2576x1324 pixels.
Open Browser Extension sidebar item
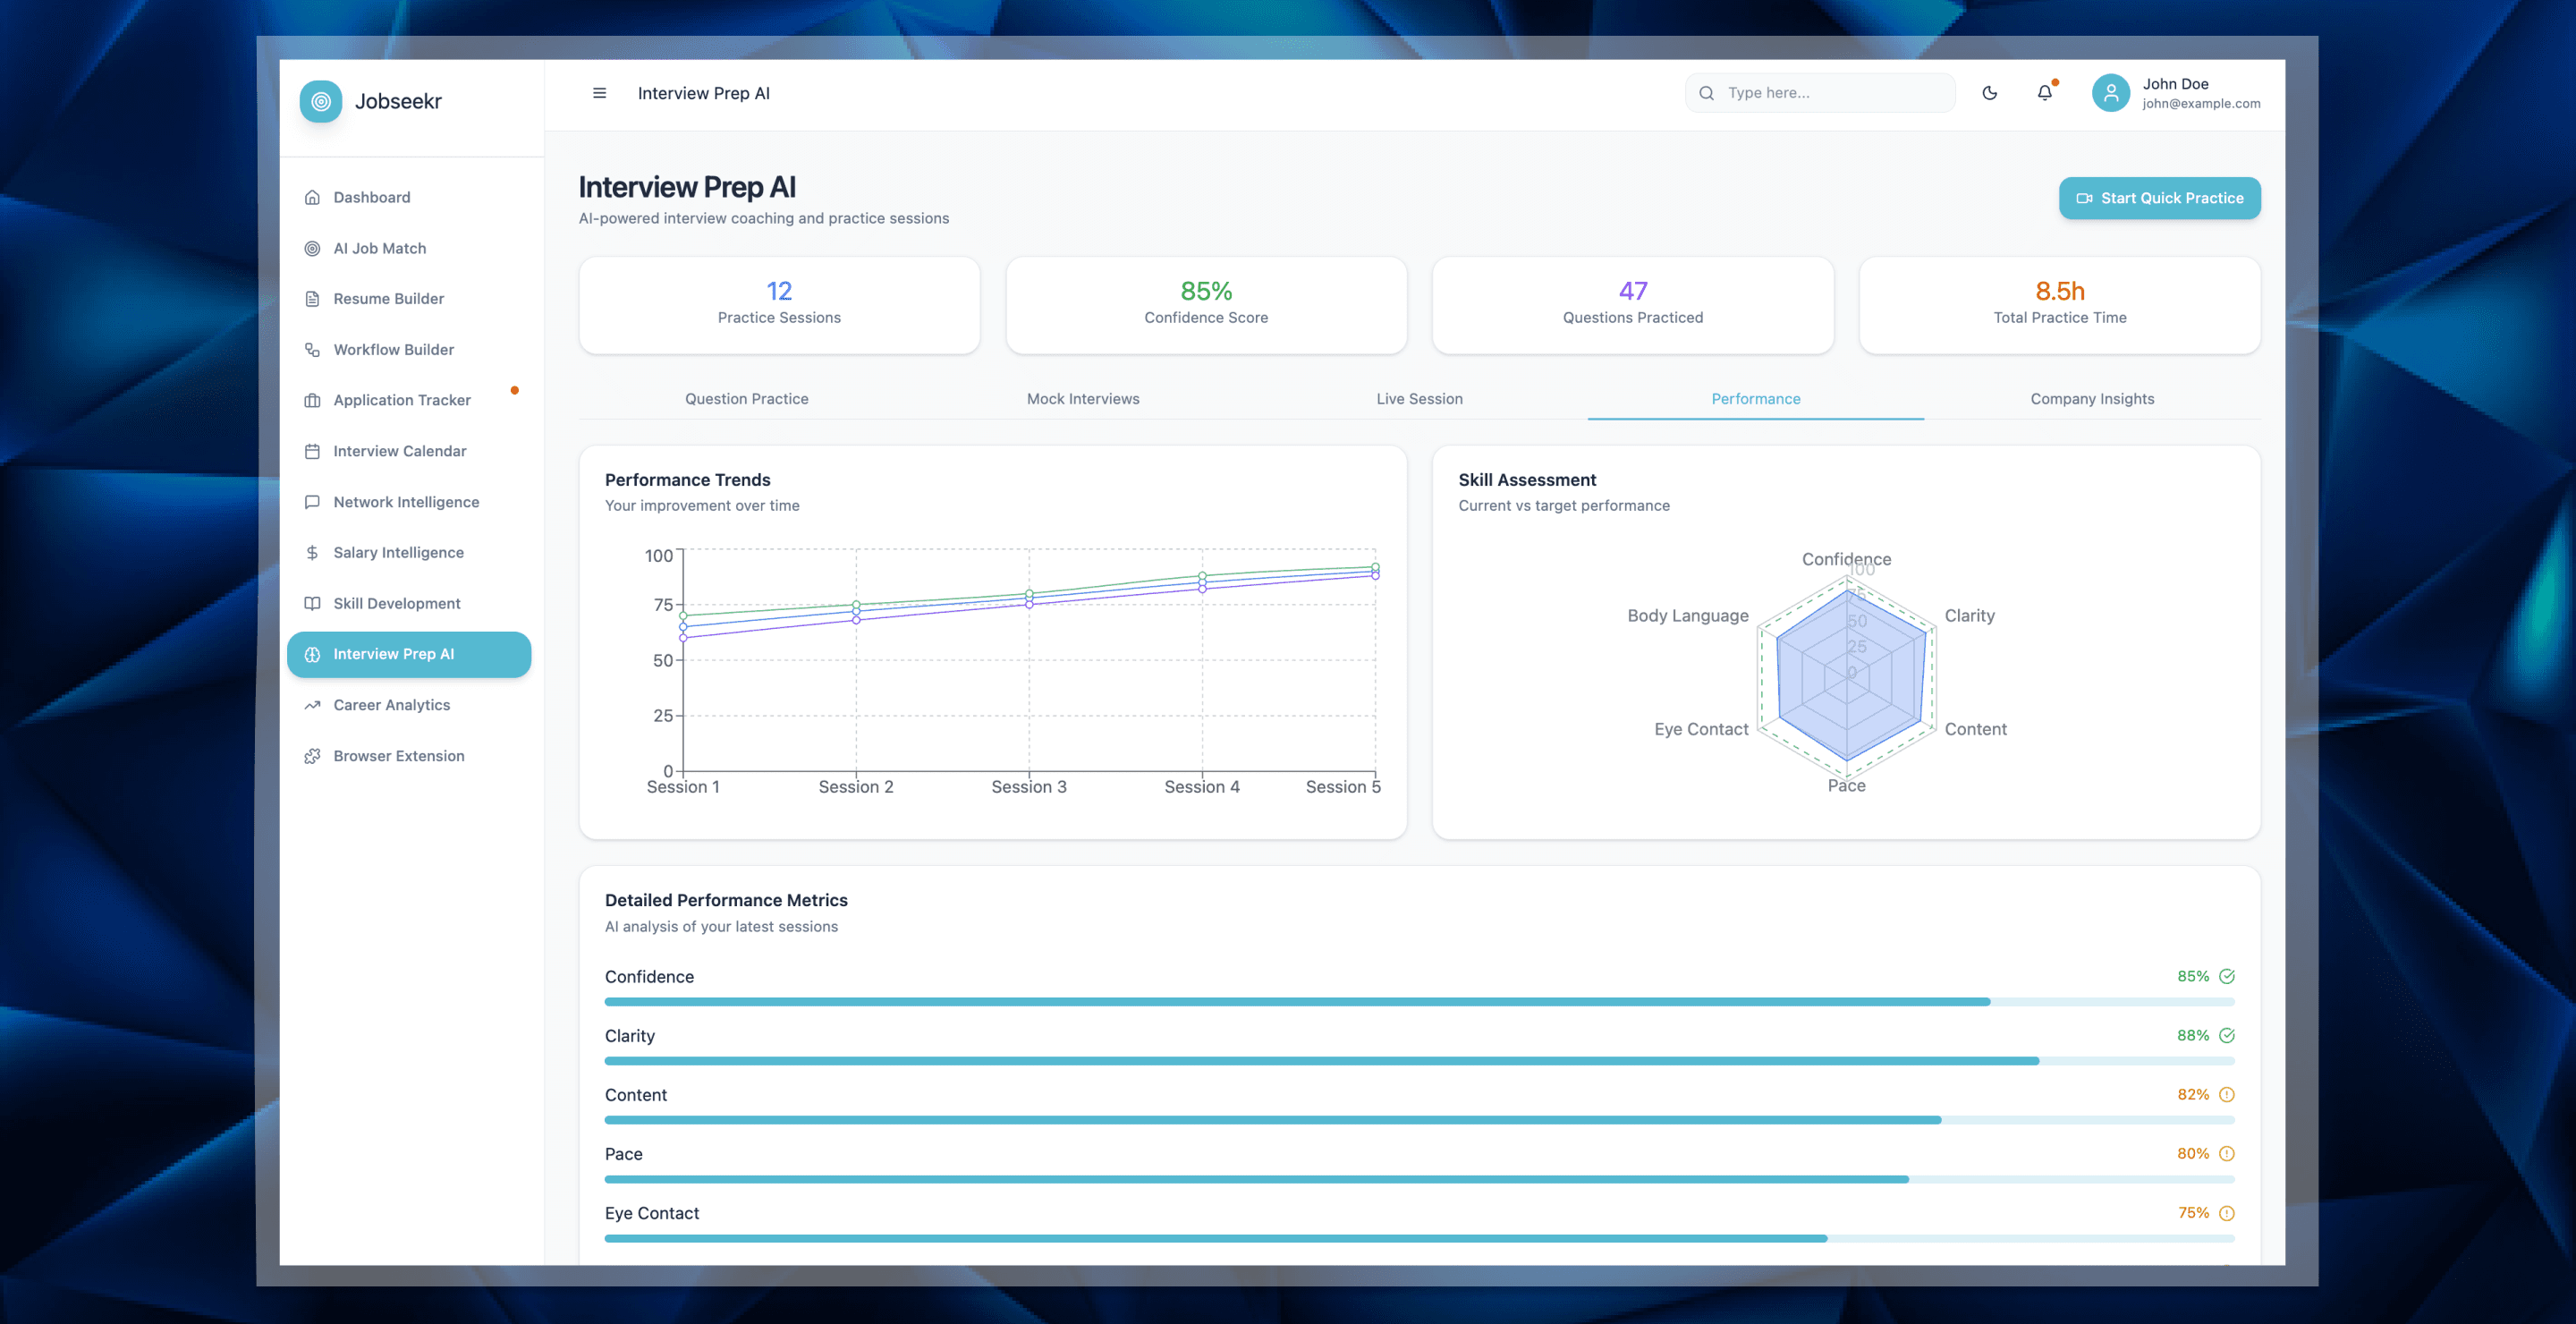point(398,756)
